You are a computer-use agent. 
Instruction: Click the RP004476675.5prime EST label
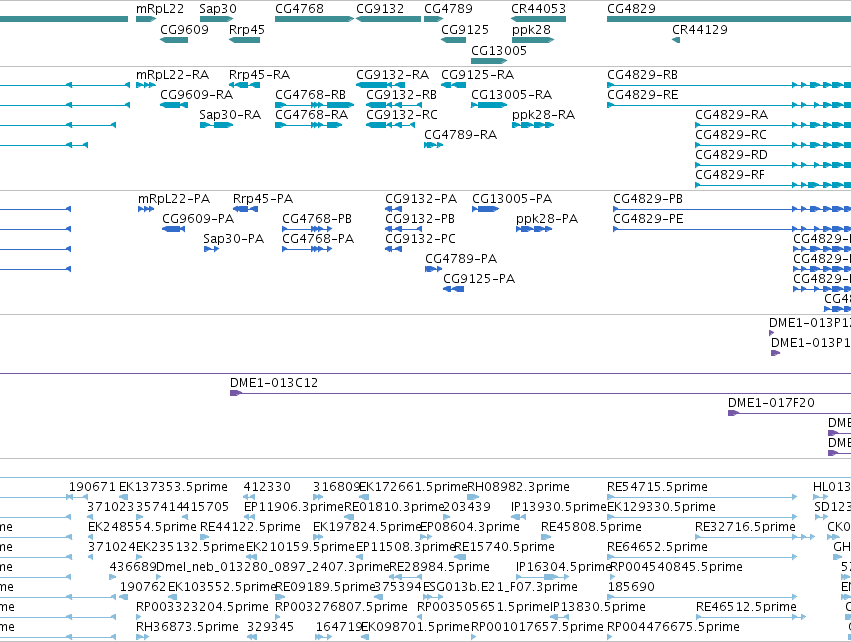[x=673, y=627]
